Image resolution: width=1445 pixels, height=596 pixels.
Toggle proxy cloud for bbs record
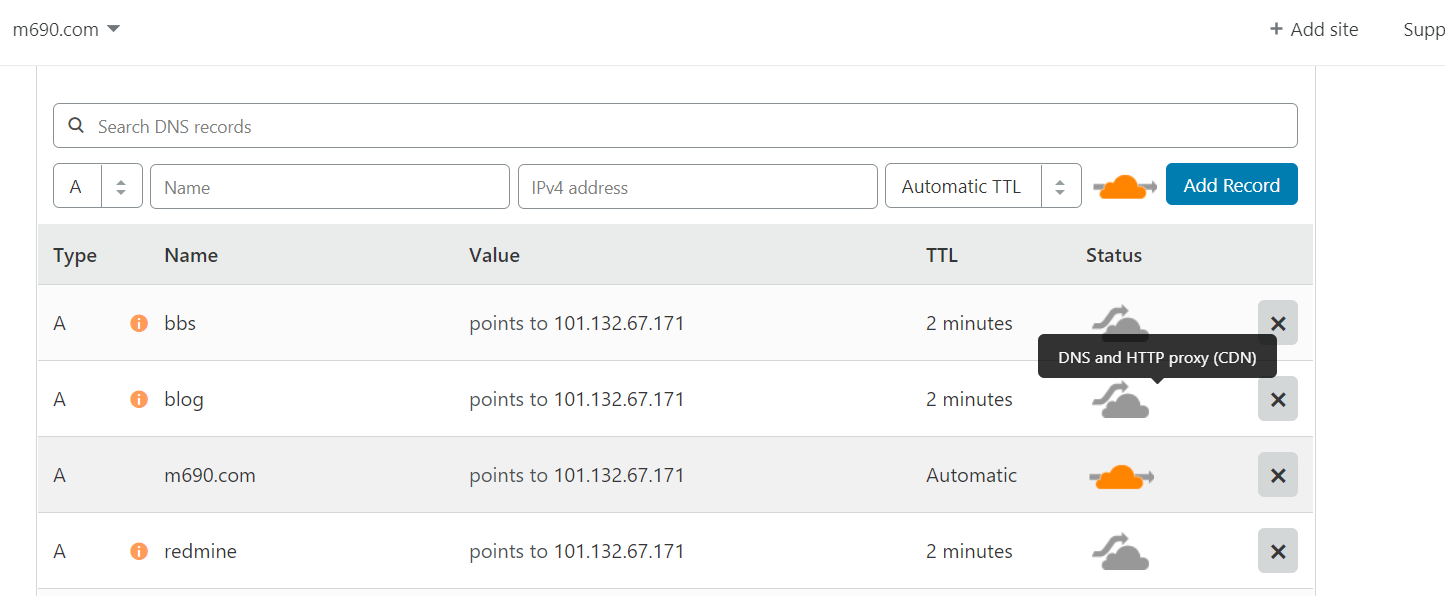pyautogui.click(x=1119, y=323)
